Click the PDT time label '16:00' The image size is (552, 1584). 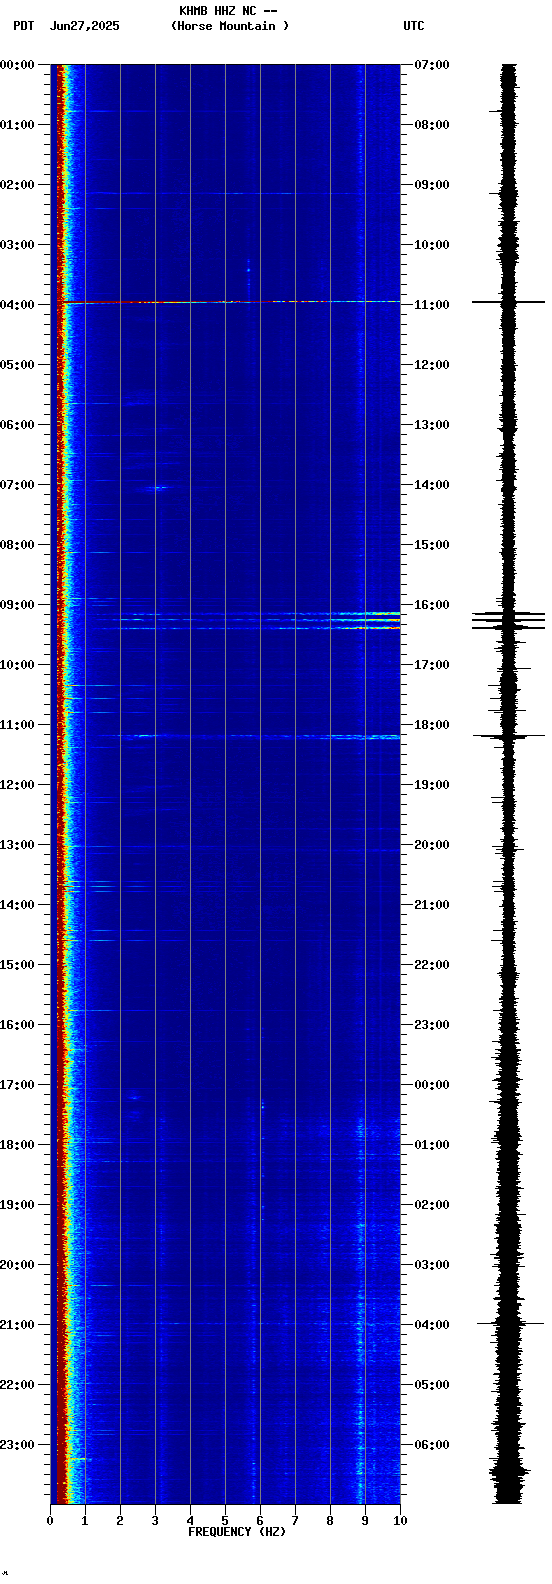(x=17, y=1025)
